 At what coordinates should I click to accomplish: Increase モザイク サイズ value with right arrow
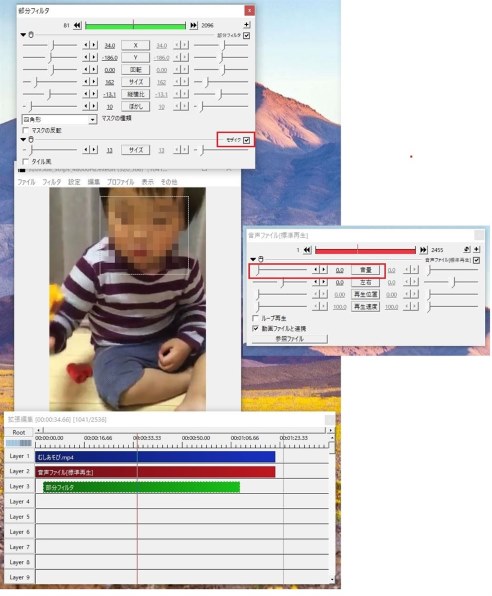click(x=94, y=150)
